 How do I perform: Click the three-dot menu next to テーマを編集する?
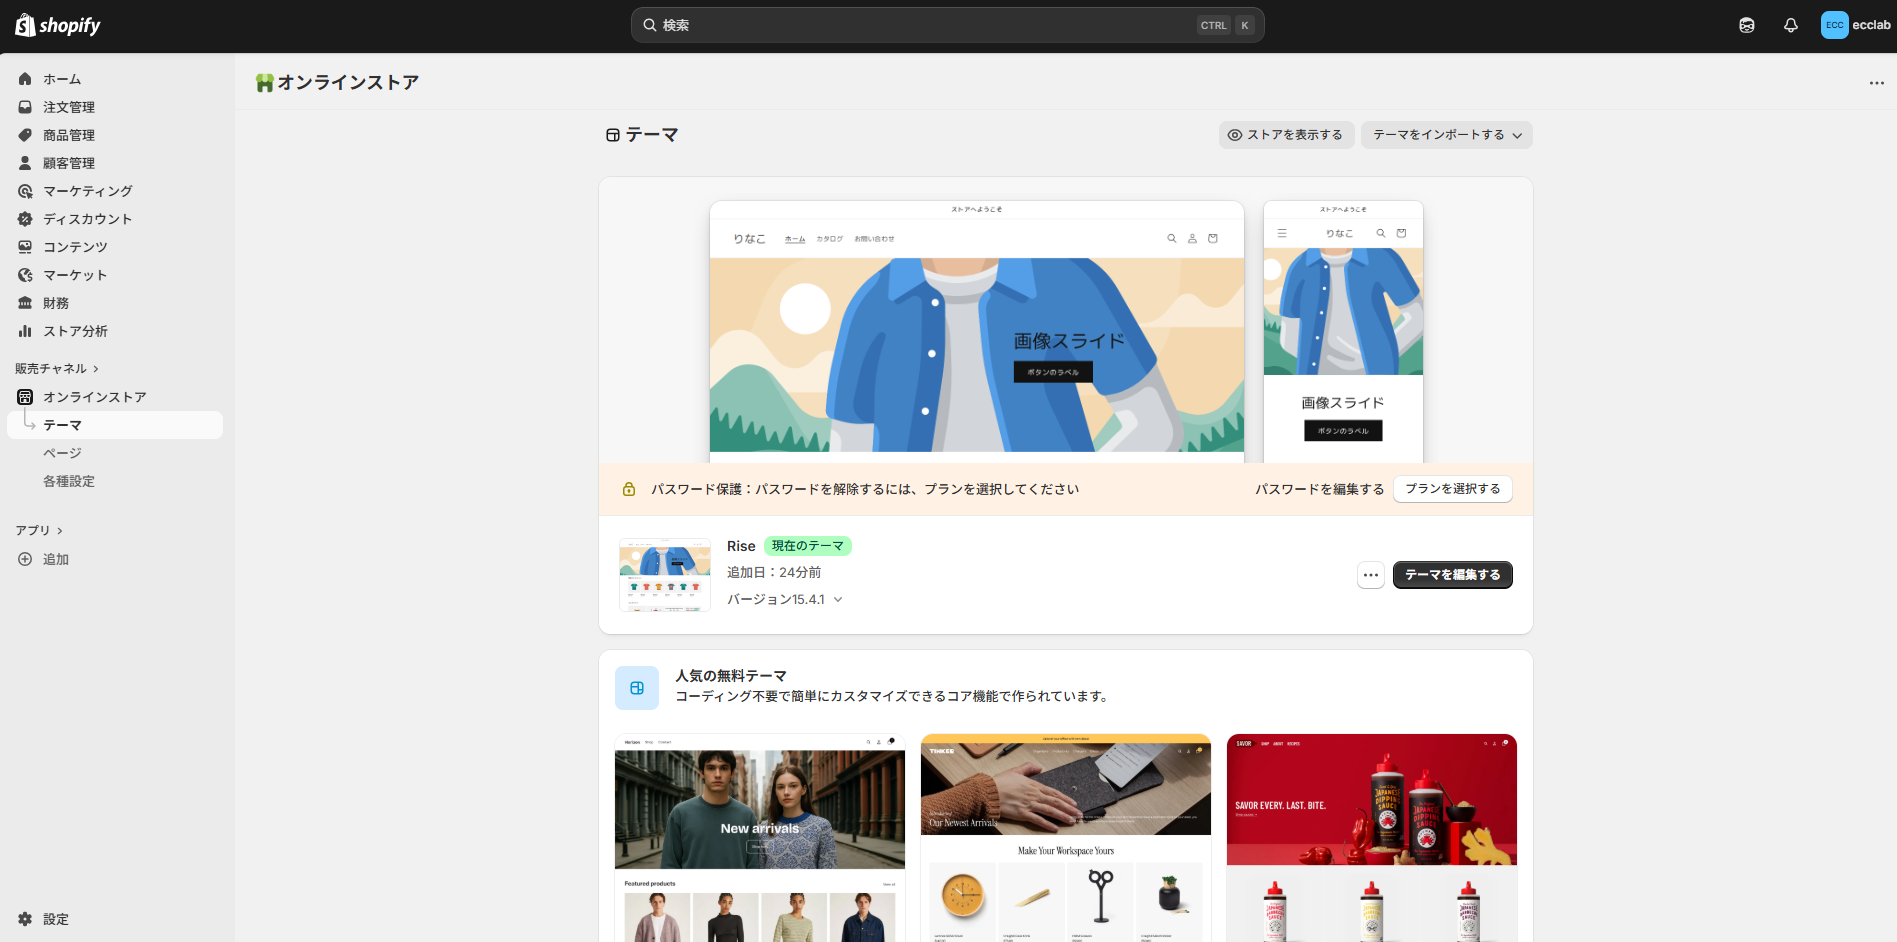click(x=1370, y=575)
